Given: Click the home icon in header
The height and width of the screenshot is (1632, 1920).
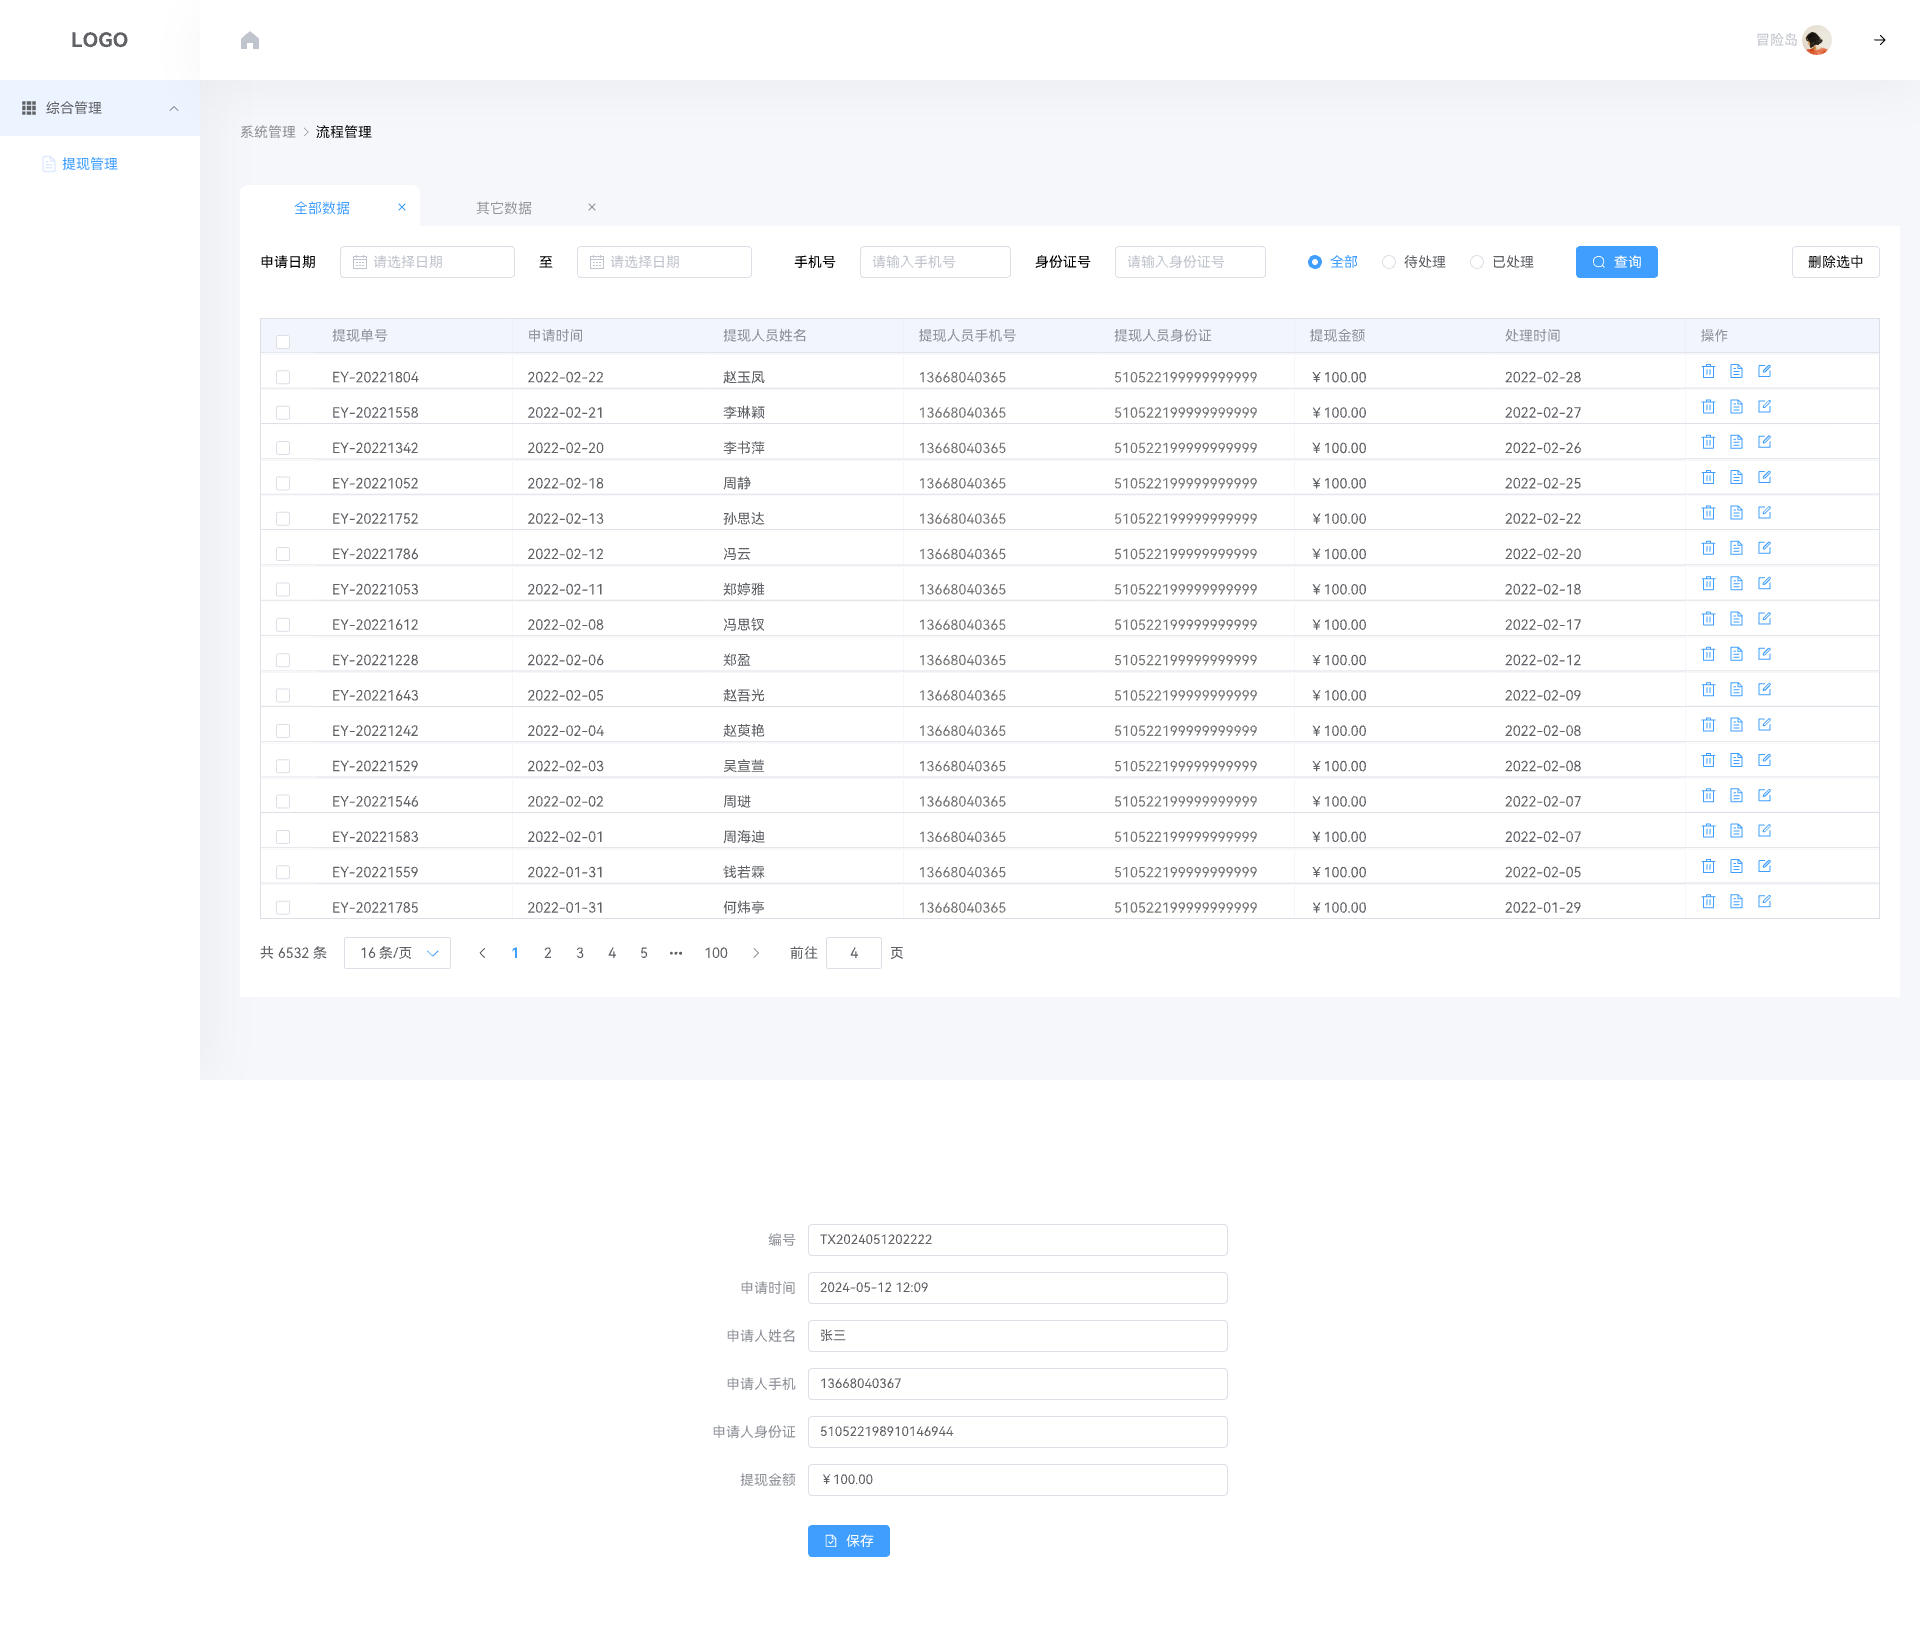Looking at the screenshot, I should pyautogui.click(x=250, y=40).
